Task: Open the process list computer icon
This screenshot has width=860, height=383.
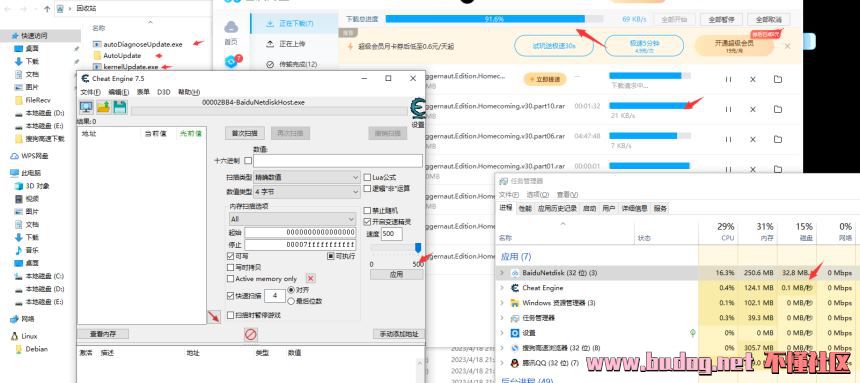Action: click(x=86, y=107)
